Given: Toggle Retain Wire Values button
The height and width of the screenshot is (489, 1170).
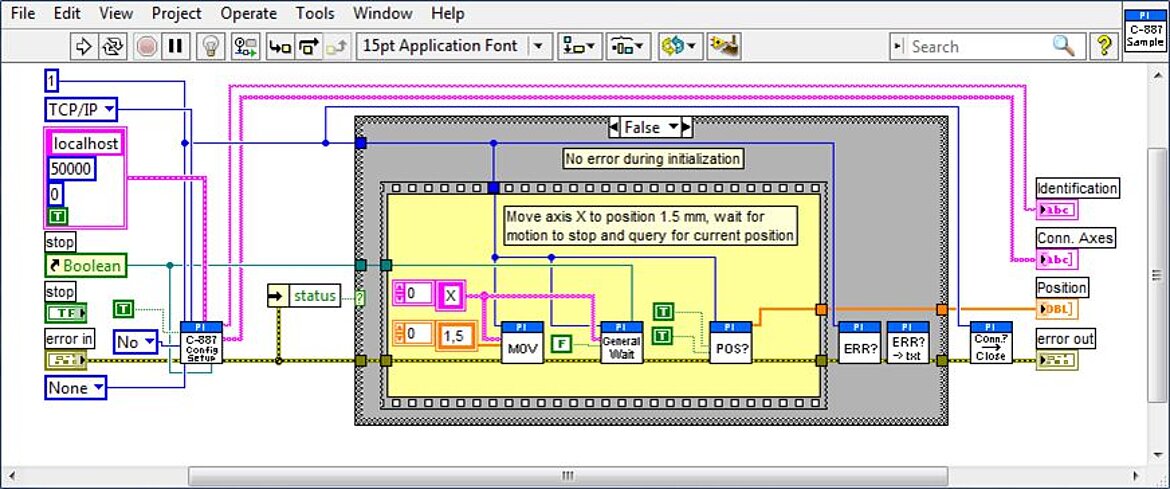Looking at the screenshot, I should (x=245, y=46).
